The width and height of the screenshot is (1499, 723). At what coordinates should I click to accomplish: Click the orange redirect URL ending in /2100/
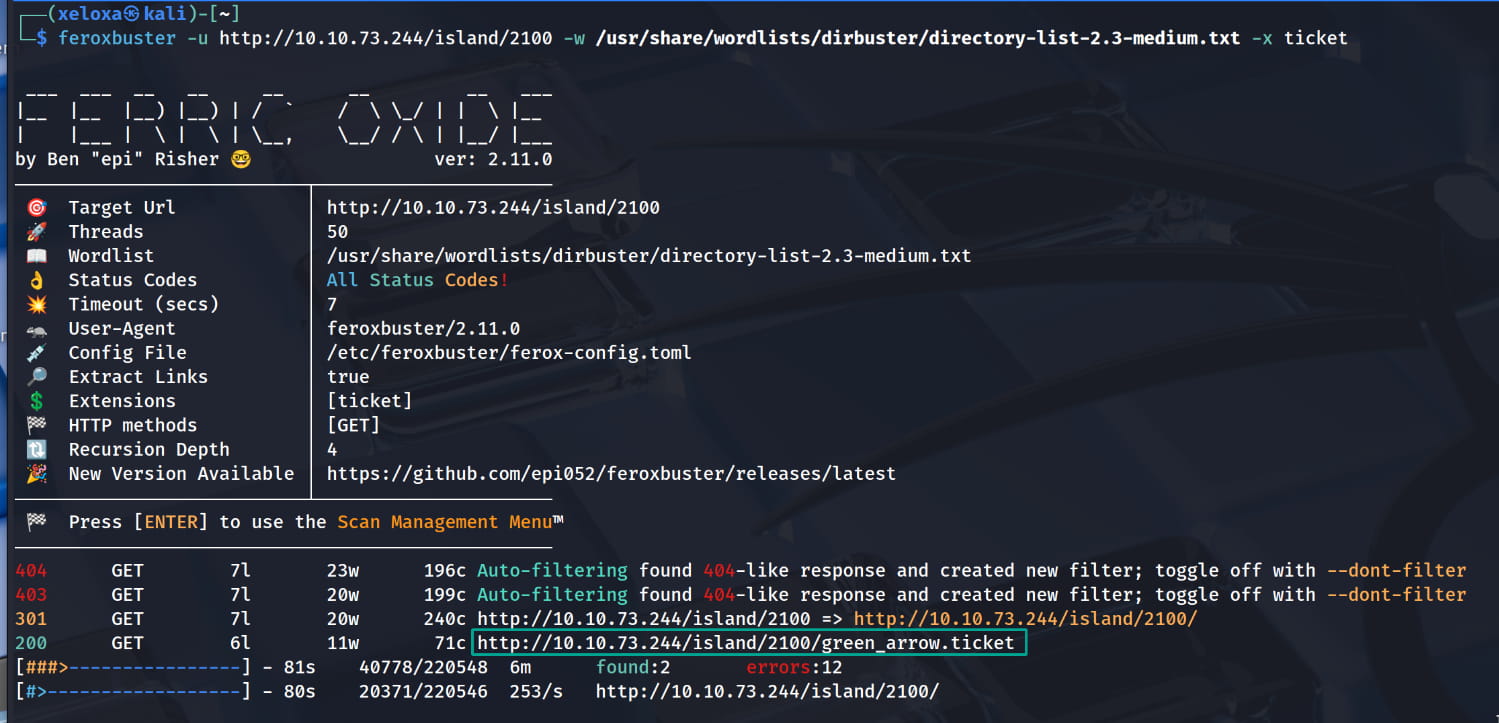(1025, 619)
